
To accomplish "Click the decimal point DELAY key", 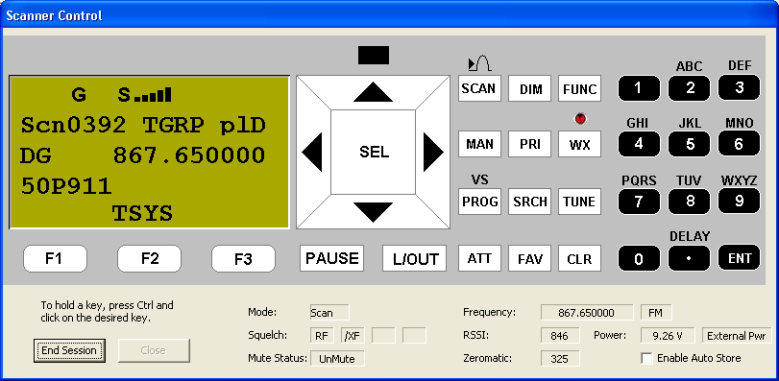I will [x=689, y=258].
